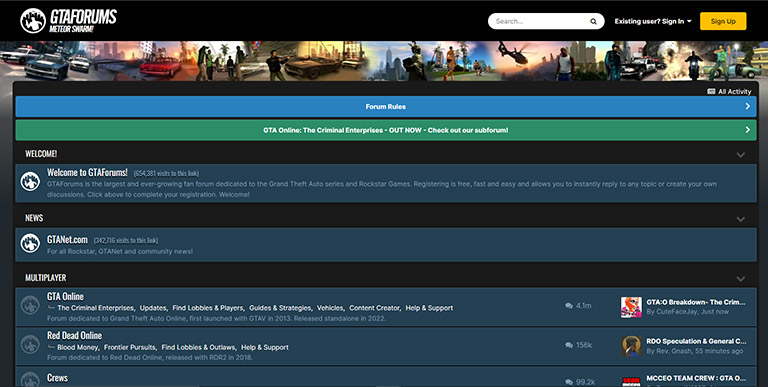Open the Frontier Pursuits subforum link
The height and width of the screenshot is (387, 768).
click(x=130, y=347)
